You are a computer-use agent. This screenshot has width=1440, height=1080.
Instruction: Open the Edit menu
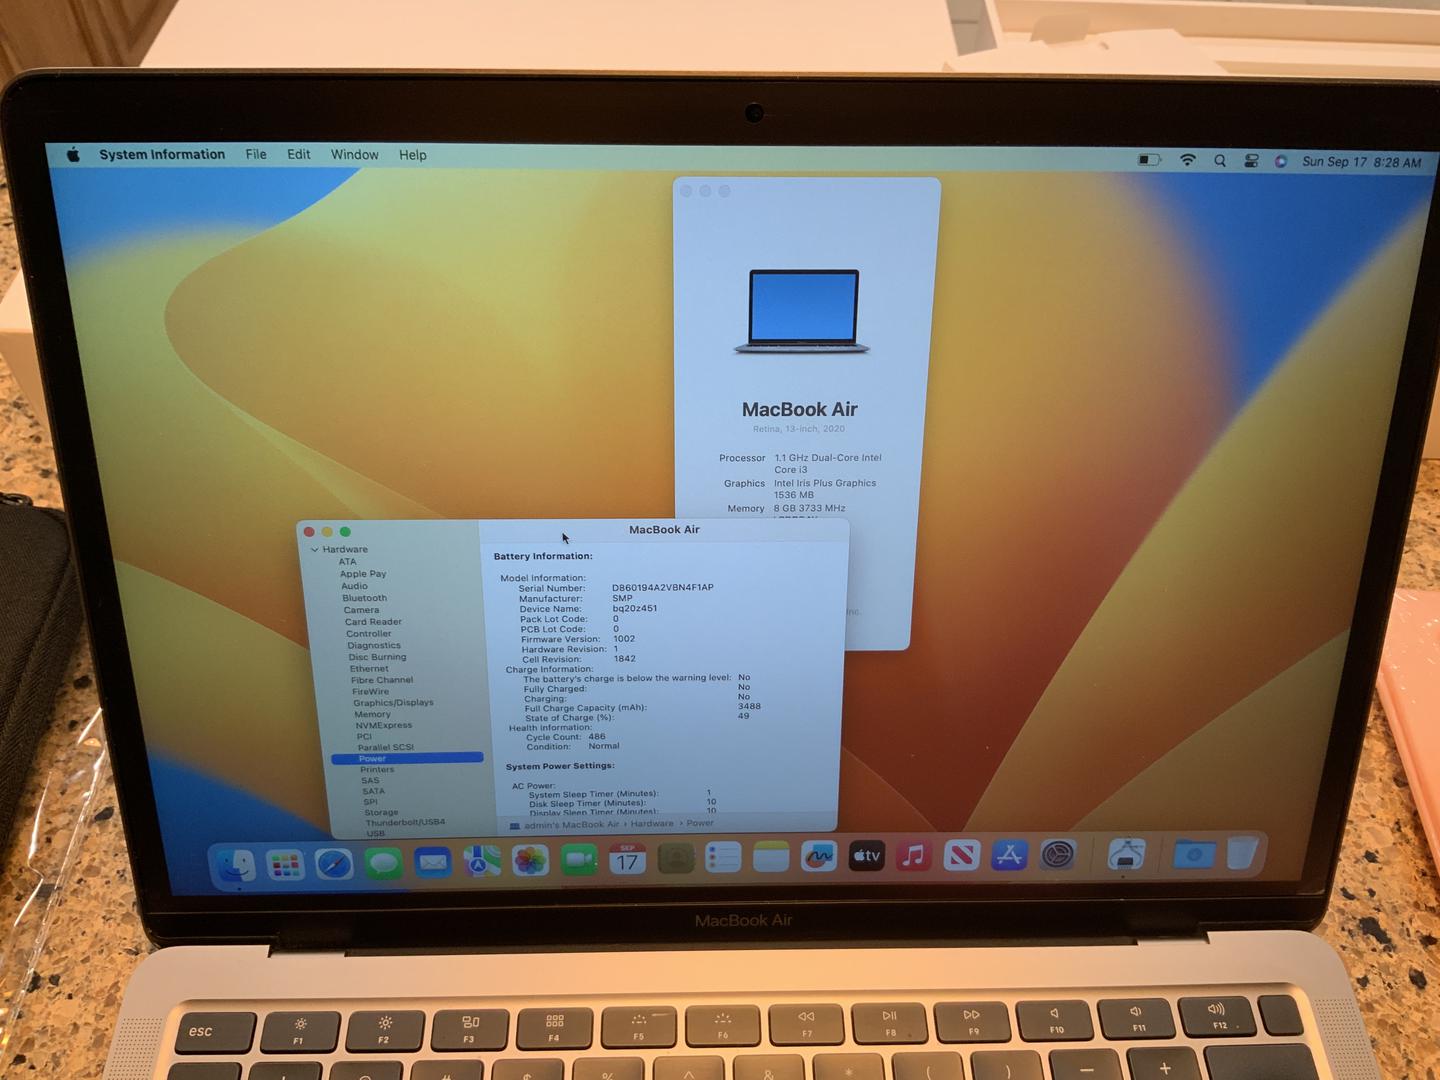[x=299, y=154]
